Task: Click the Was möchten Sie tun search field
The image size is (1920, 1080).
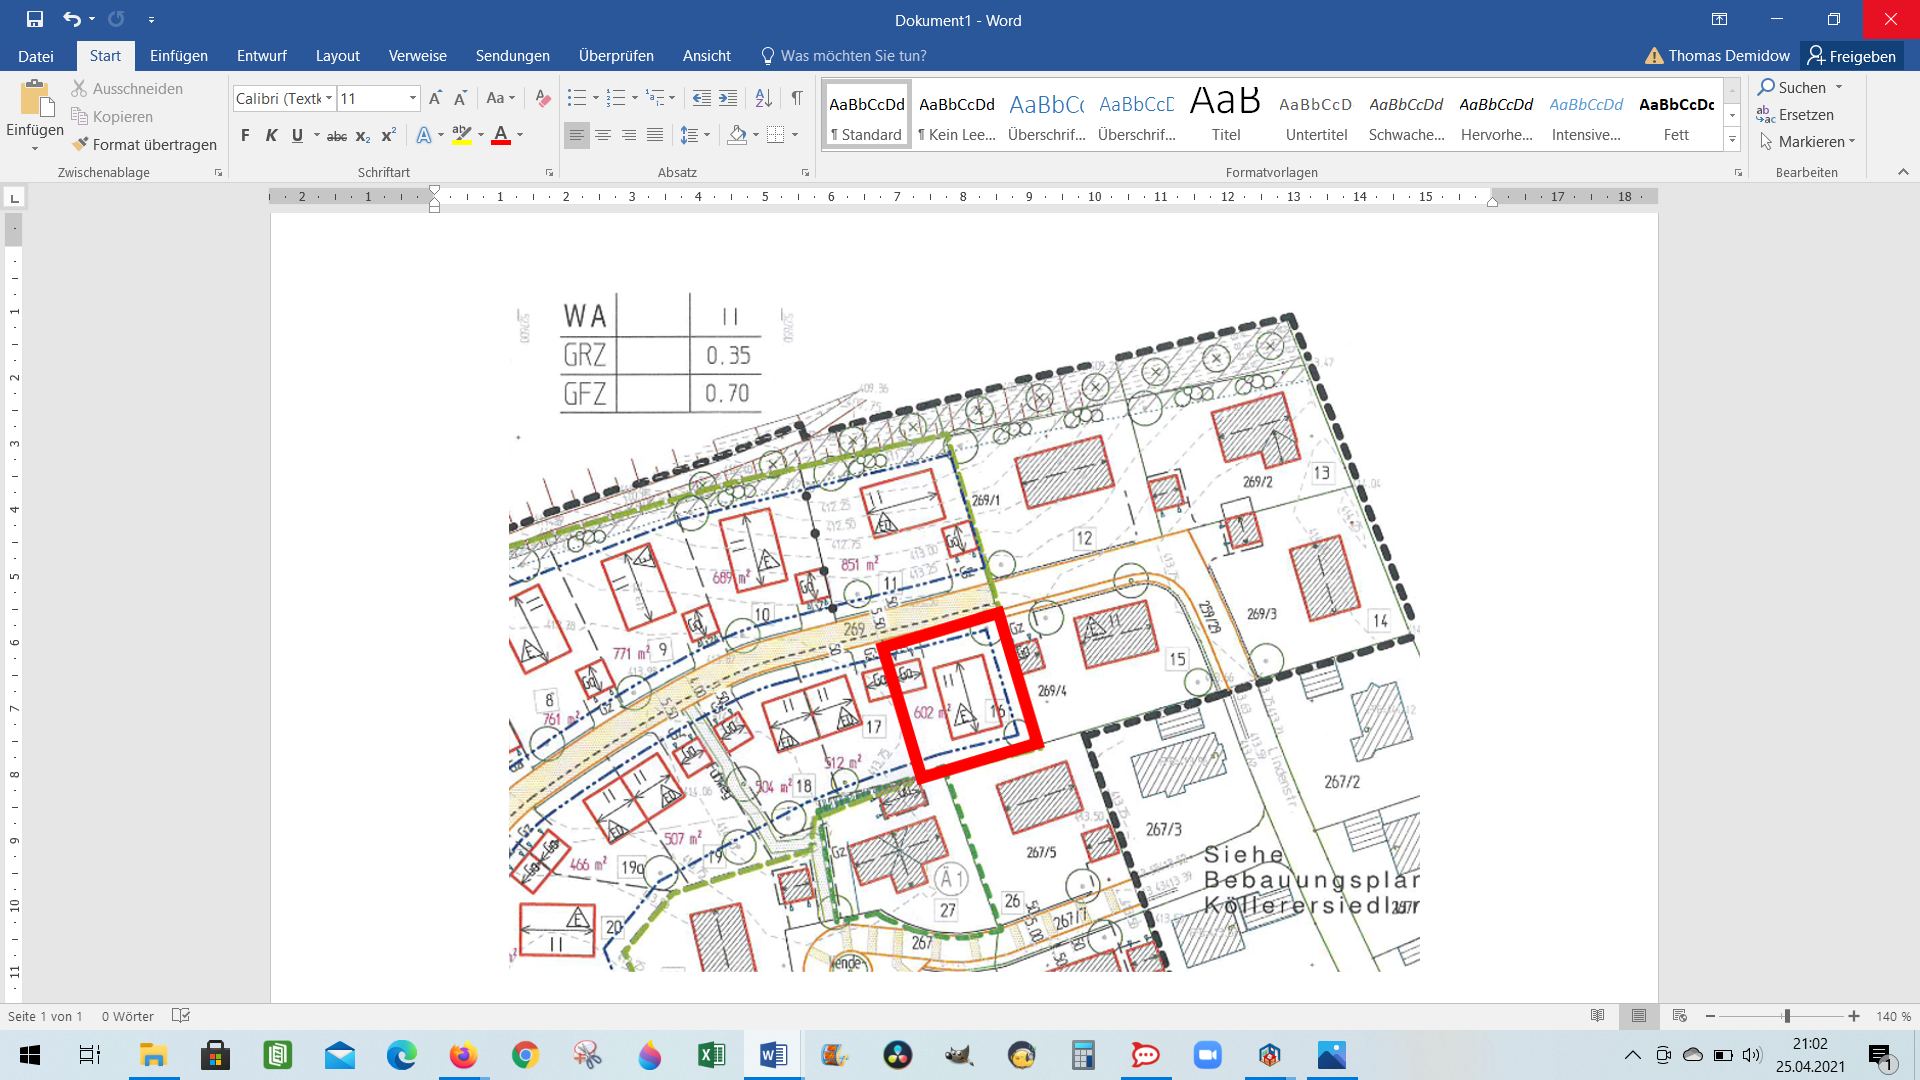Action: (853, 56)
